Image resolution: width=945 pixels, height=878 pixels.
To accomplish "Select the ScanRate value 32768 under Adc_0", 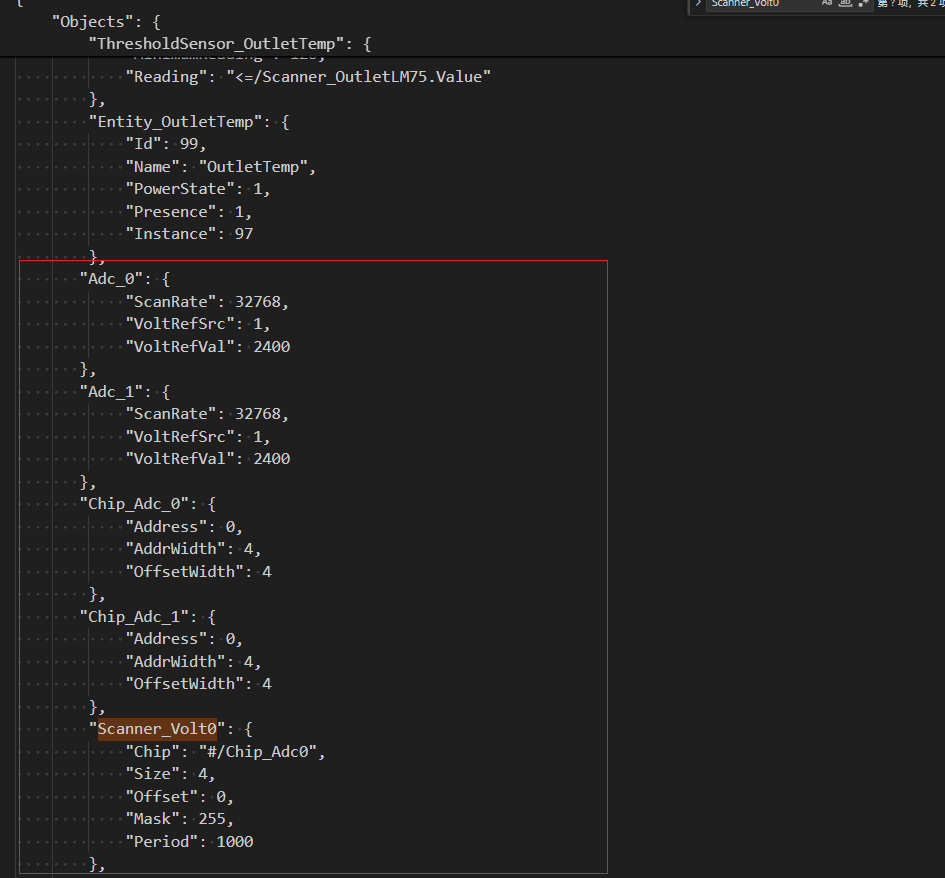I will click(262, 301).
